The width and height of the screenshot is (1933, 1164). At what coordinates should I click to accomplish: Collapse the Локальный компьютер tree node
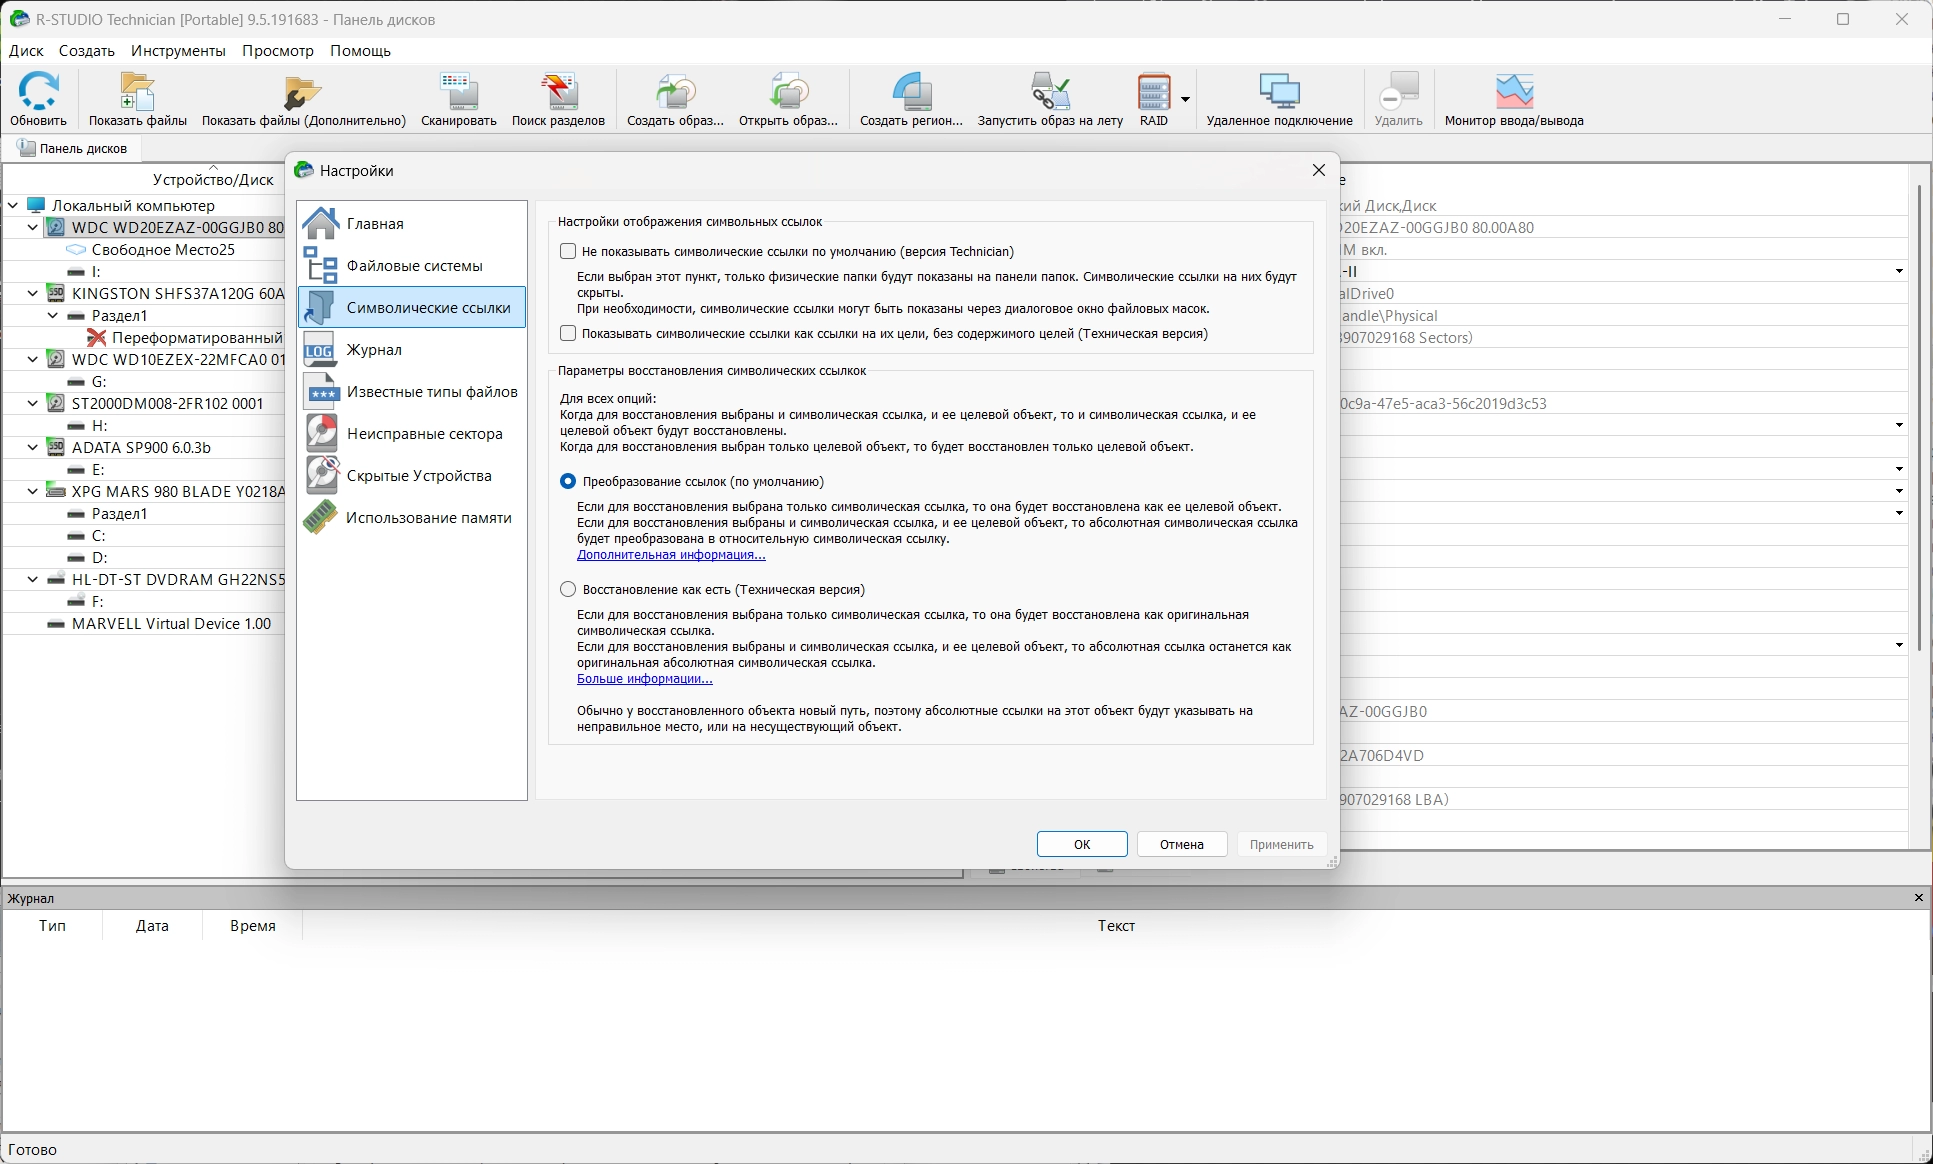tap(13, 205)
